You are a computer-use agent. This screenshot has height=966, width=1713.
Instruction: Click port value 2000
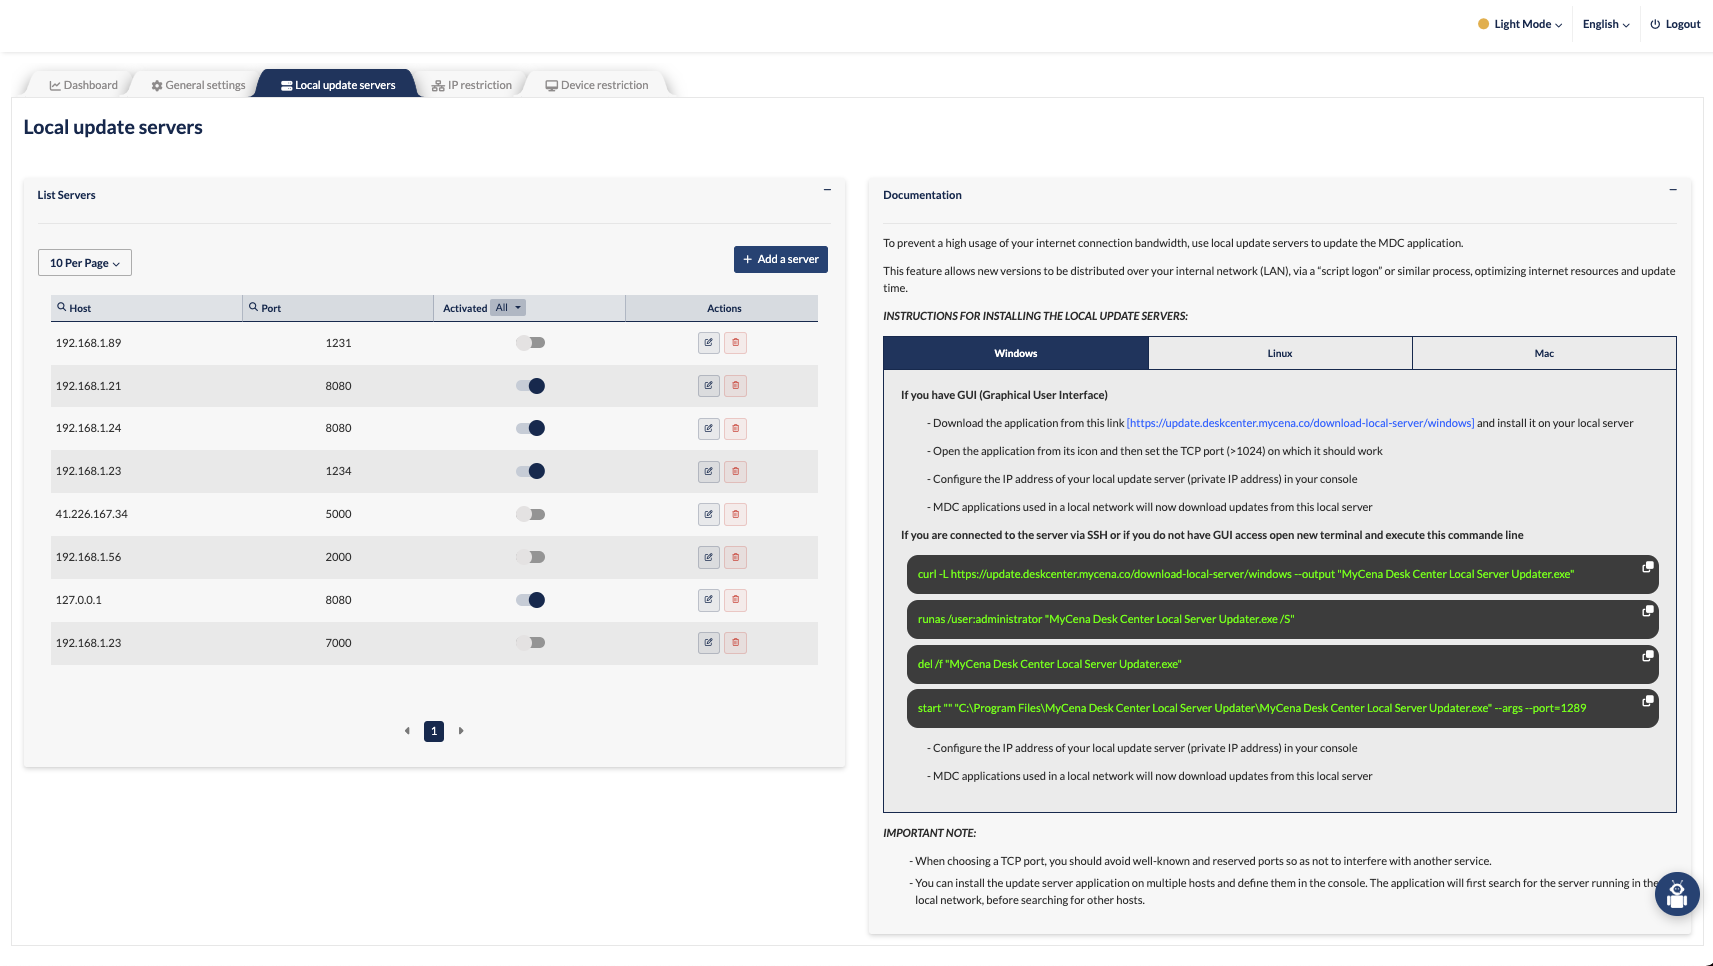coord(338,557)
